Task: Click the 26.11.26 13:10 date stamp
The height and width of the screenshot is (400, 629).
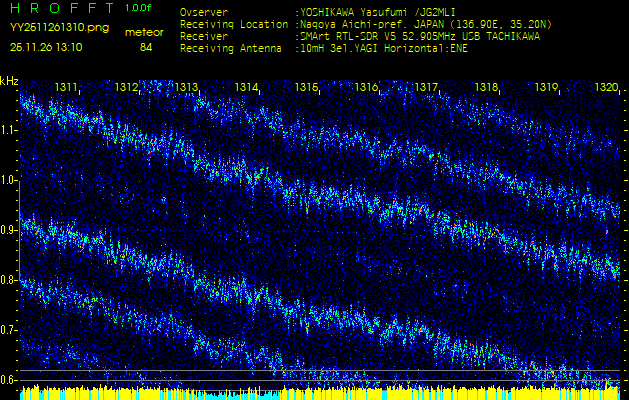Action: click(x=46, y=47)
